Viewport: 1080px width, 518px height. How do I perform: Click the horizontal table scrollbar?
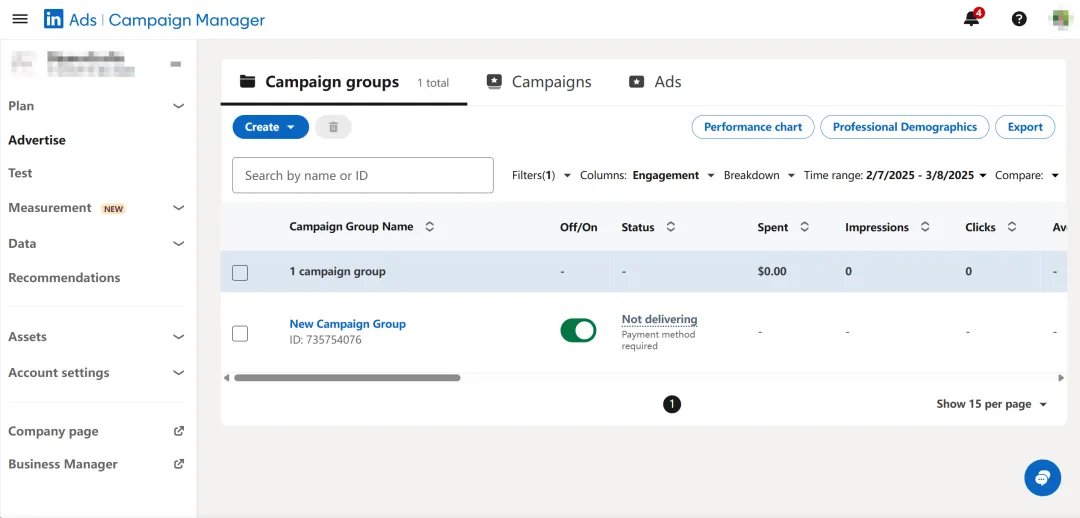[347, 378]
